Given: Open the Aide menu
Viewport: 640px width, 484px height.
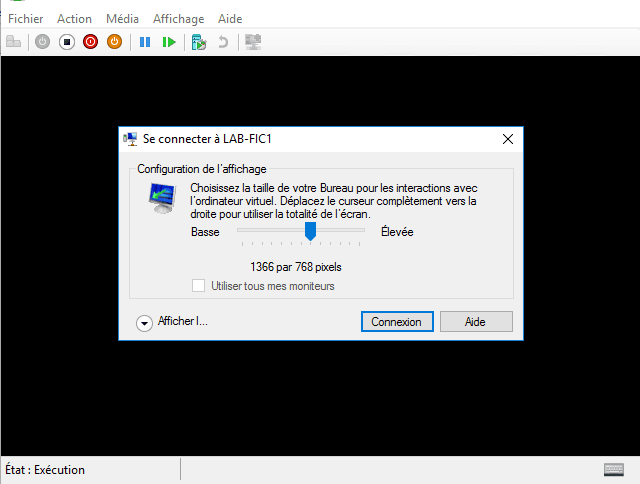Looking at the screenshot, I should click(x=230, y=19).
